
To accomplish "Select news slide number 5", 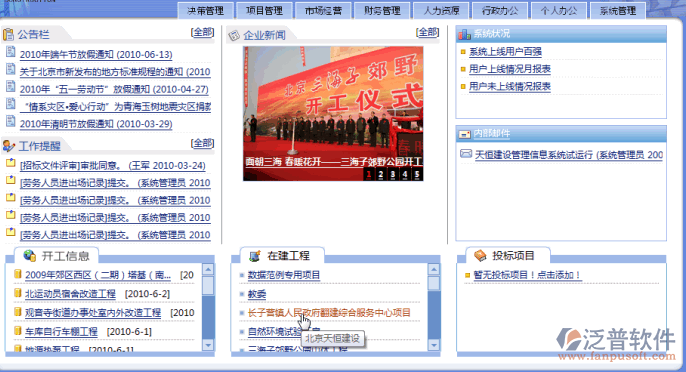I will pos(417,175).
